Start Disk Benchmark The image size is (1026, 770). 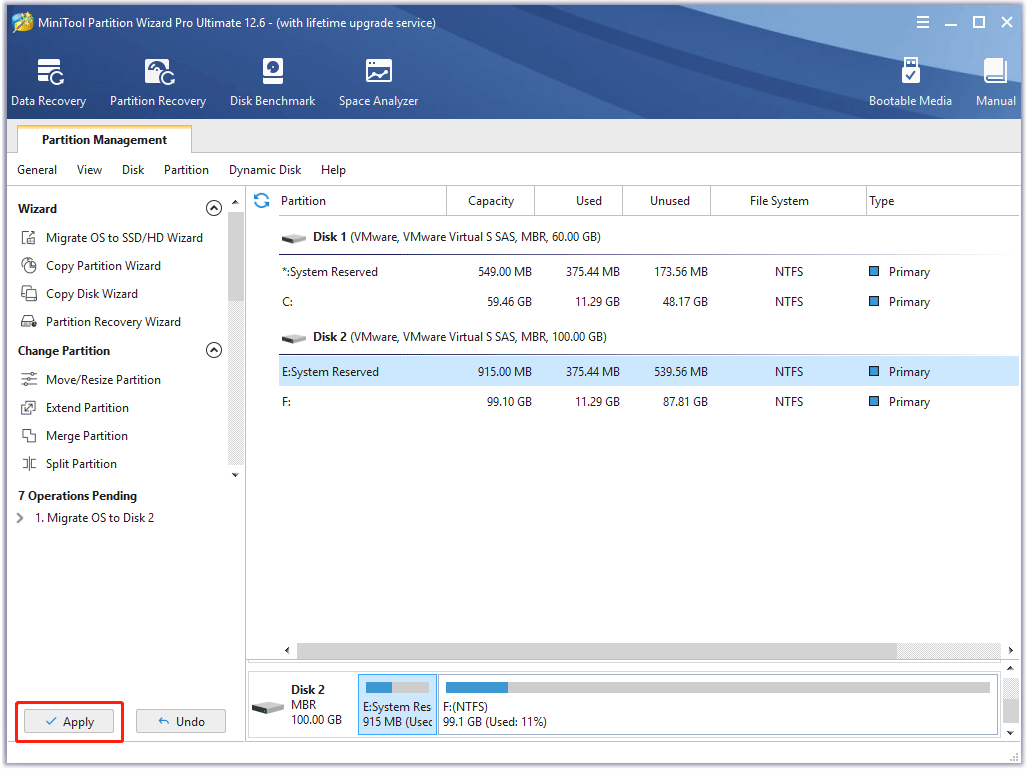[272, 82]
